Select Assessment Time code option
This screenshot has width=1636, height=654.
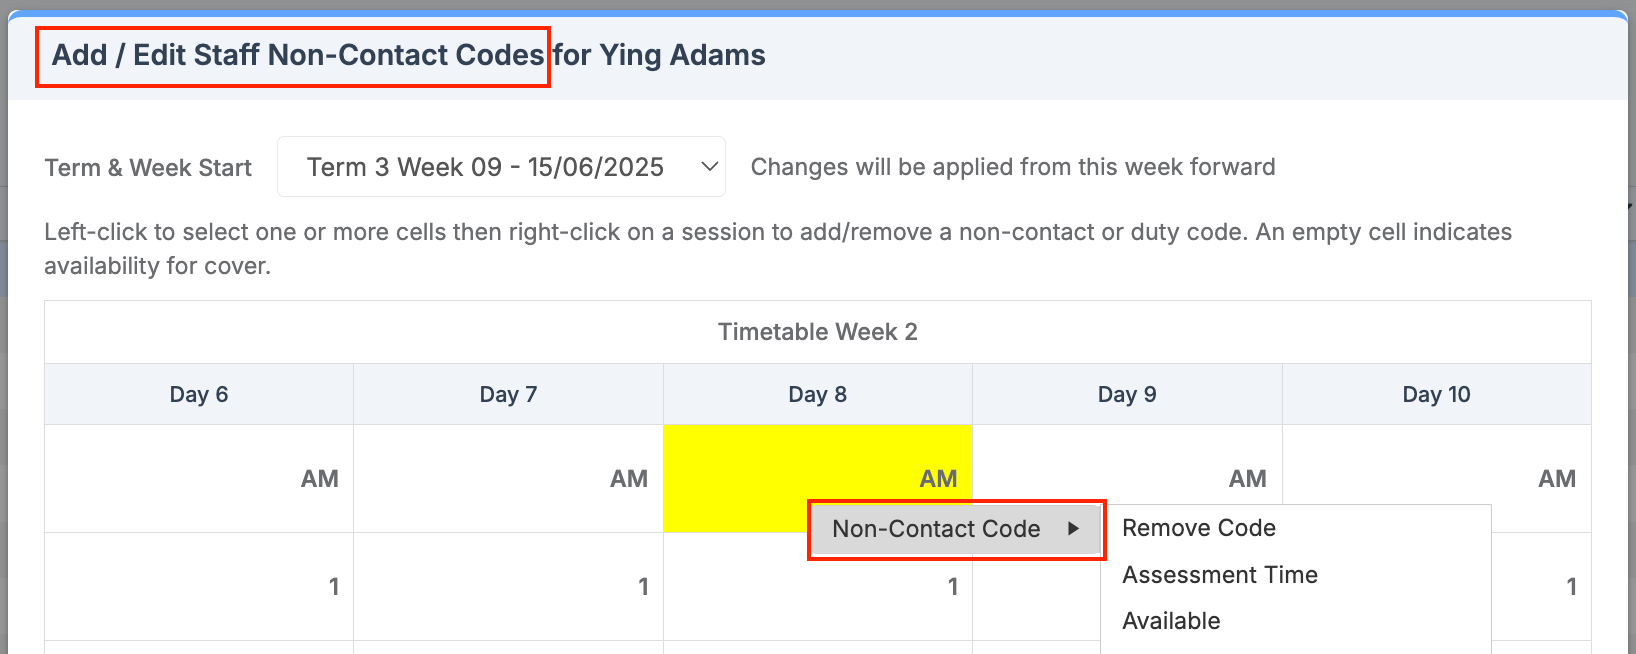pyautogui.click(x=1219, y=575)
